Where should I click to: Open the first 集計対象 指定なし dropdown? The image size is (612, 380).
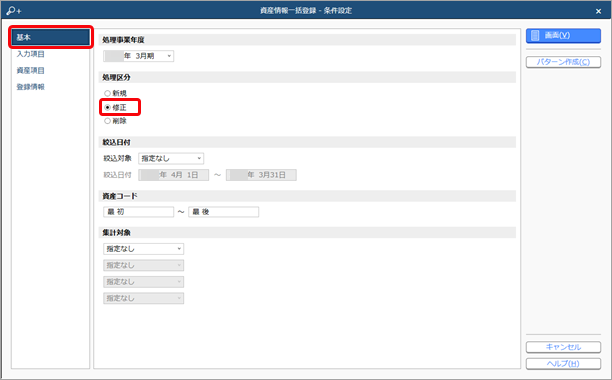(144, 249)
